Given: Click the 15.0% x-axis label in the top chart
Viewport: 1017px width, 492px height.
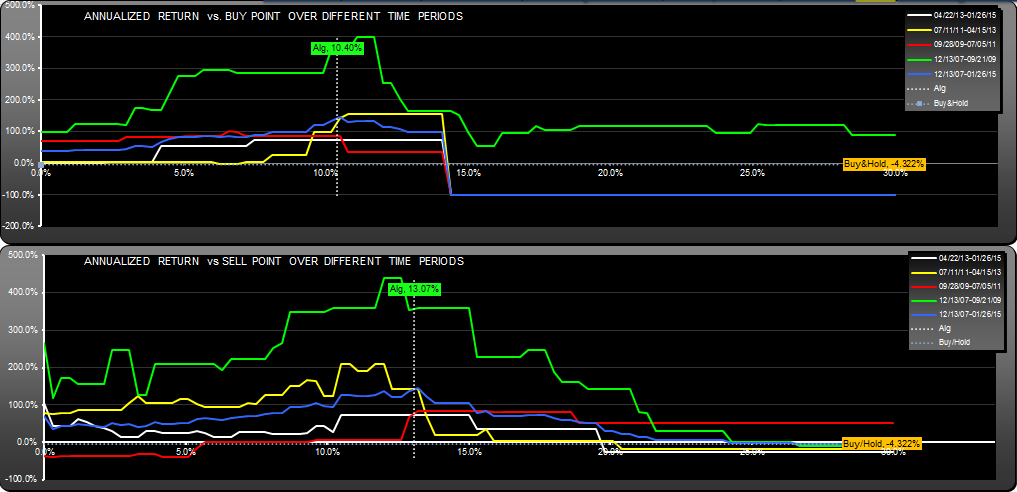Looking at the screenshot, I should point(467,173).
